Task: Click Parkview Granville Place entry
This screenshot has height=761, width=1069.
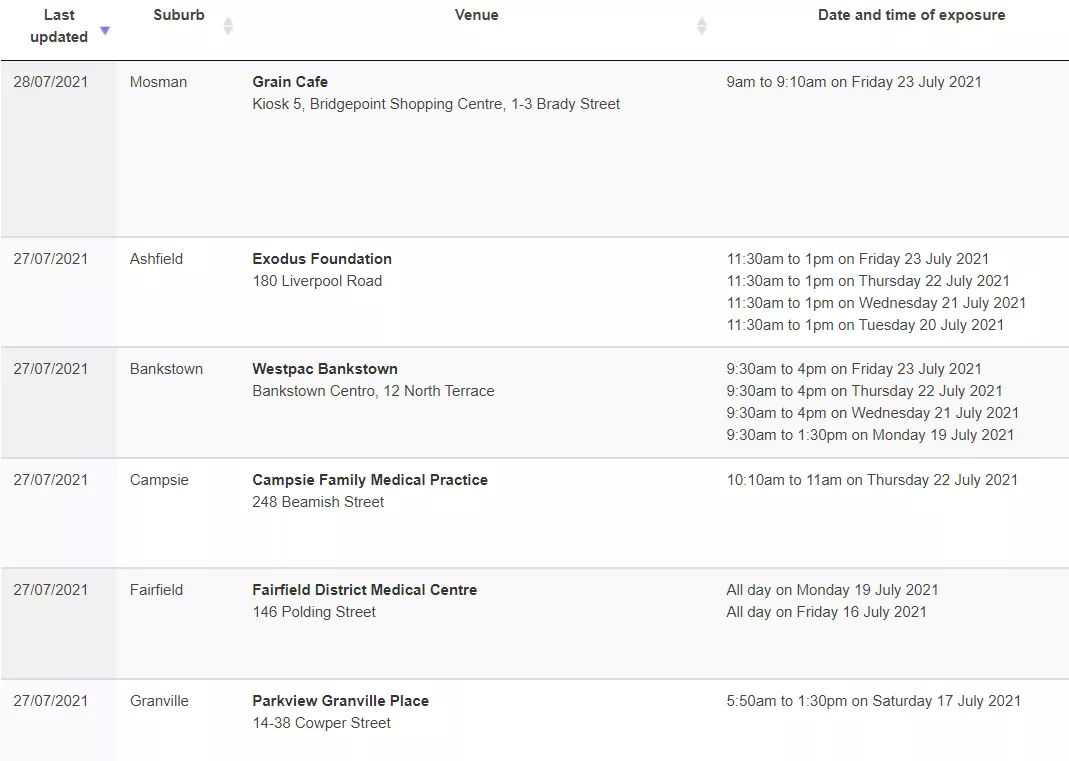Action: tap(340, 701)
